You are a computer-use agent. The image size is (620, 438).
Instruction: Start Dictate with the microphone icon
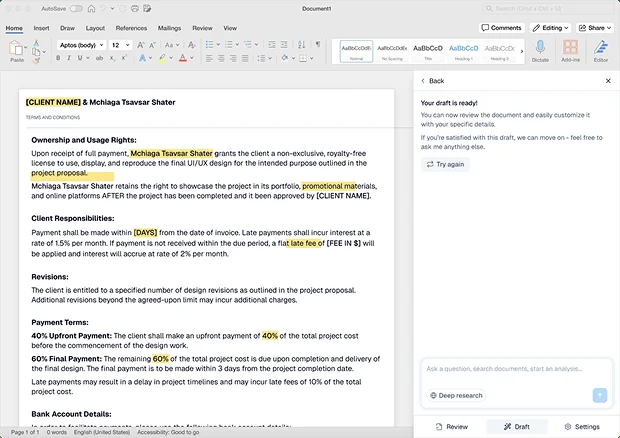[540, 48]
